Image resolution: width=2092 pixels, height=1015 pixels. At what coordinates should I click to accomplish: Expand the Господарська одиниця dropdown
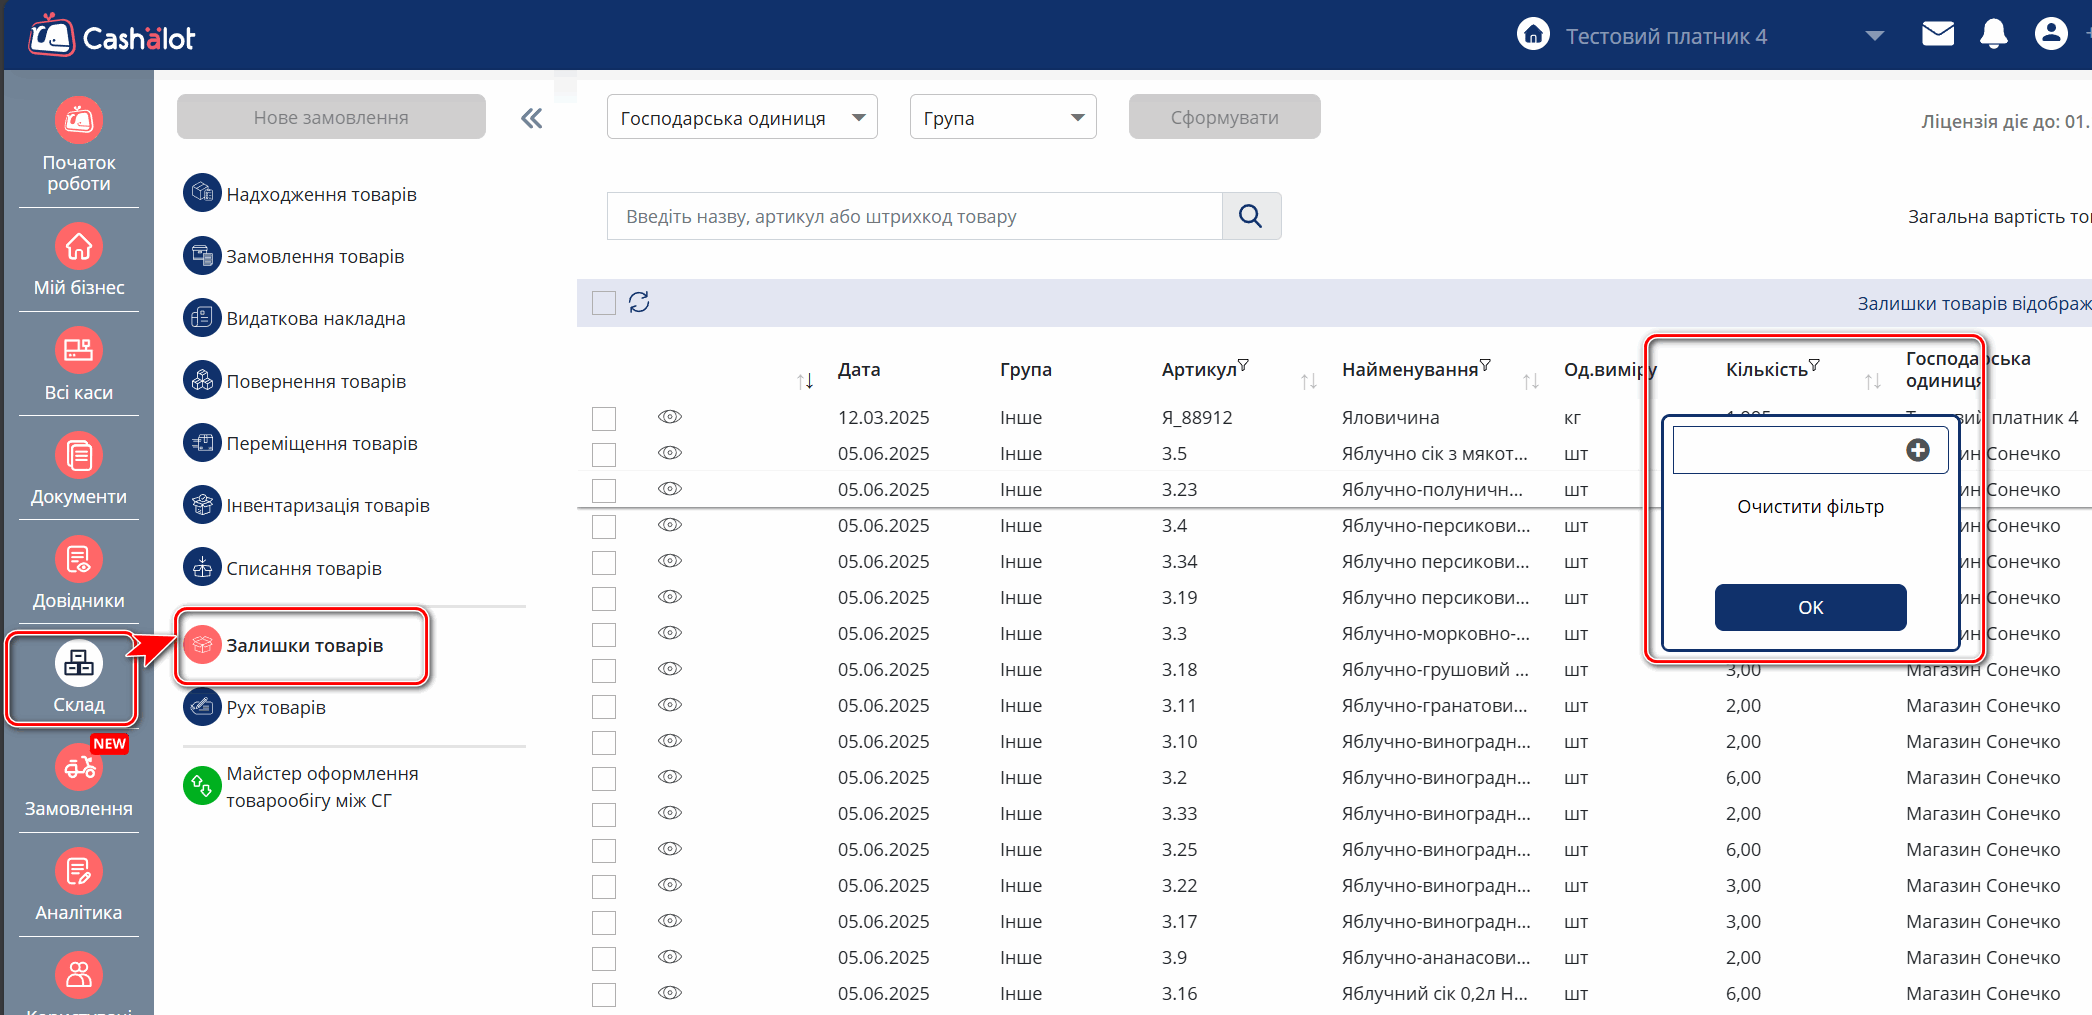click(x=741, y=118)
